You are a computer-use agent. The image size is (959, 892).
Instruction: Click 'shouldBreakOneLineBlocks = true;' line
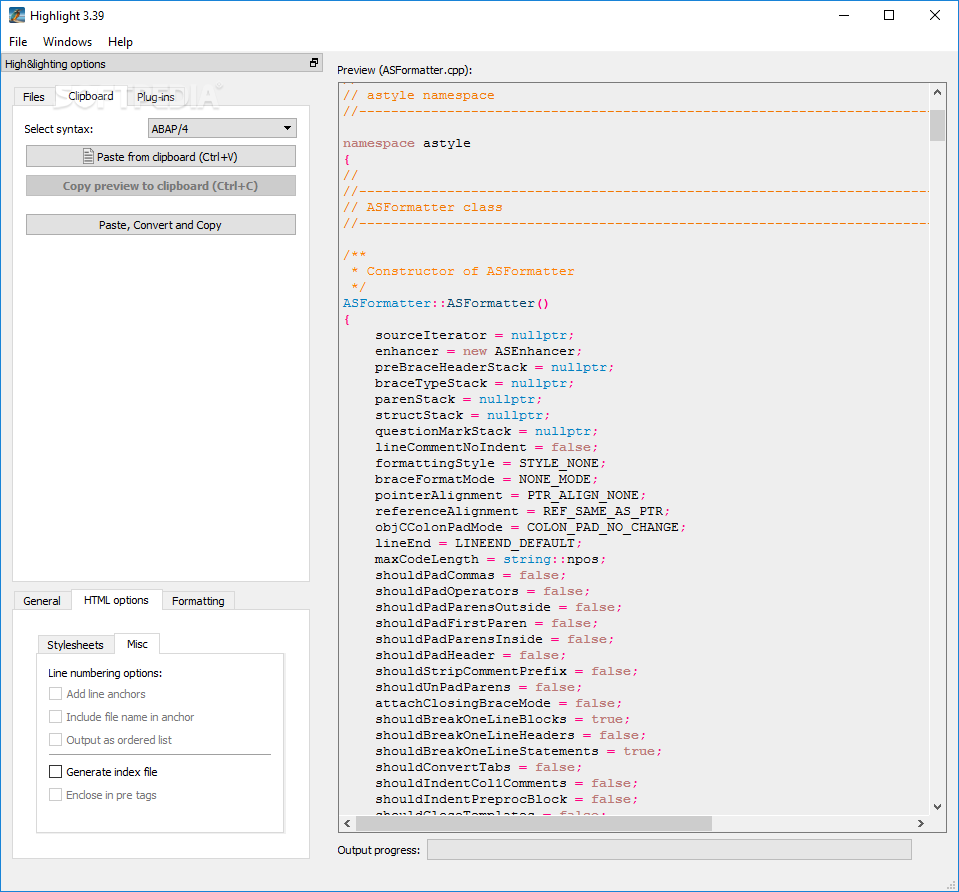pos(502,719)
